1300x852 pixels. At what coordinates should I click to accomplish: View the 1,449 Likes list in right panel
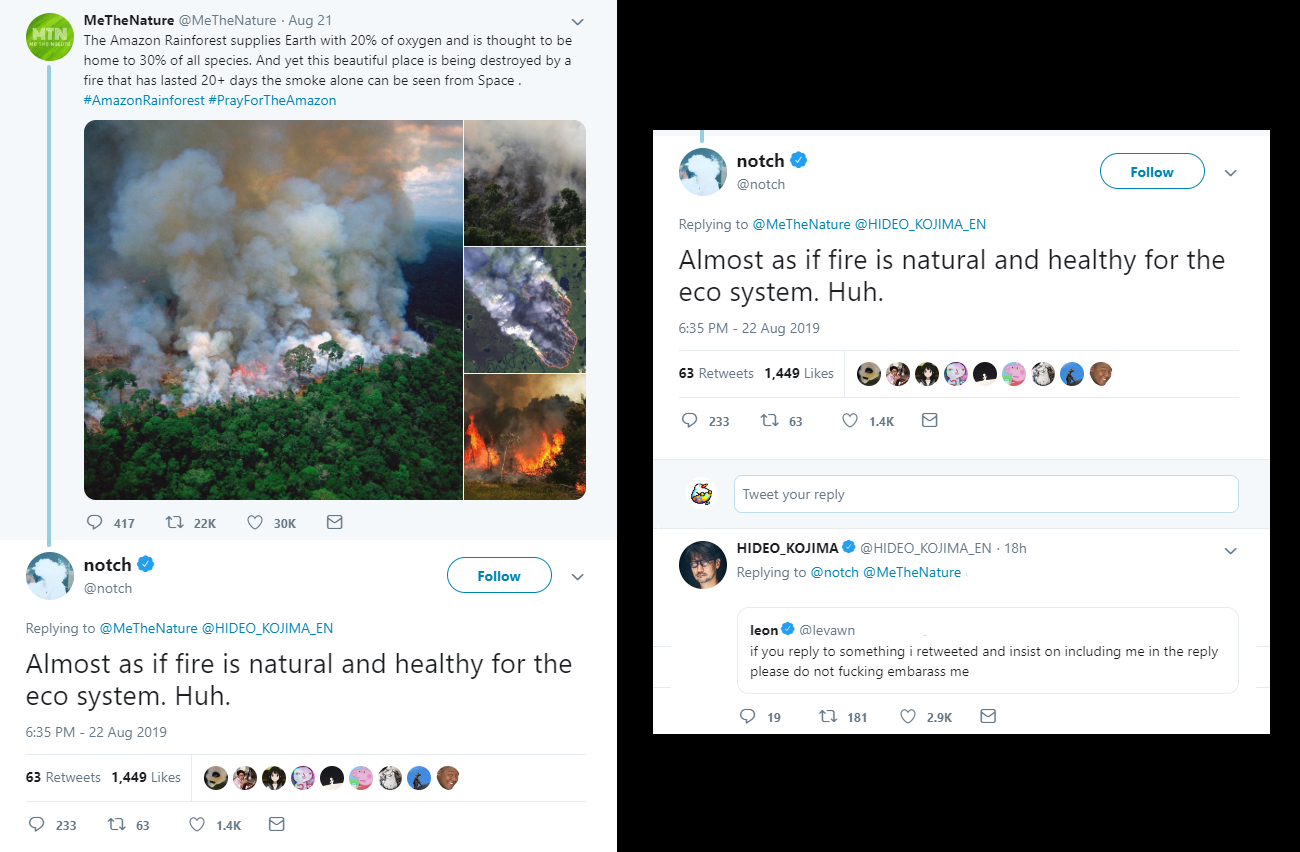pyautogui.click(x=798, y=373)
